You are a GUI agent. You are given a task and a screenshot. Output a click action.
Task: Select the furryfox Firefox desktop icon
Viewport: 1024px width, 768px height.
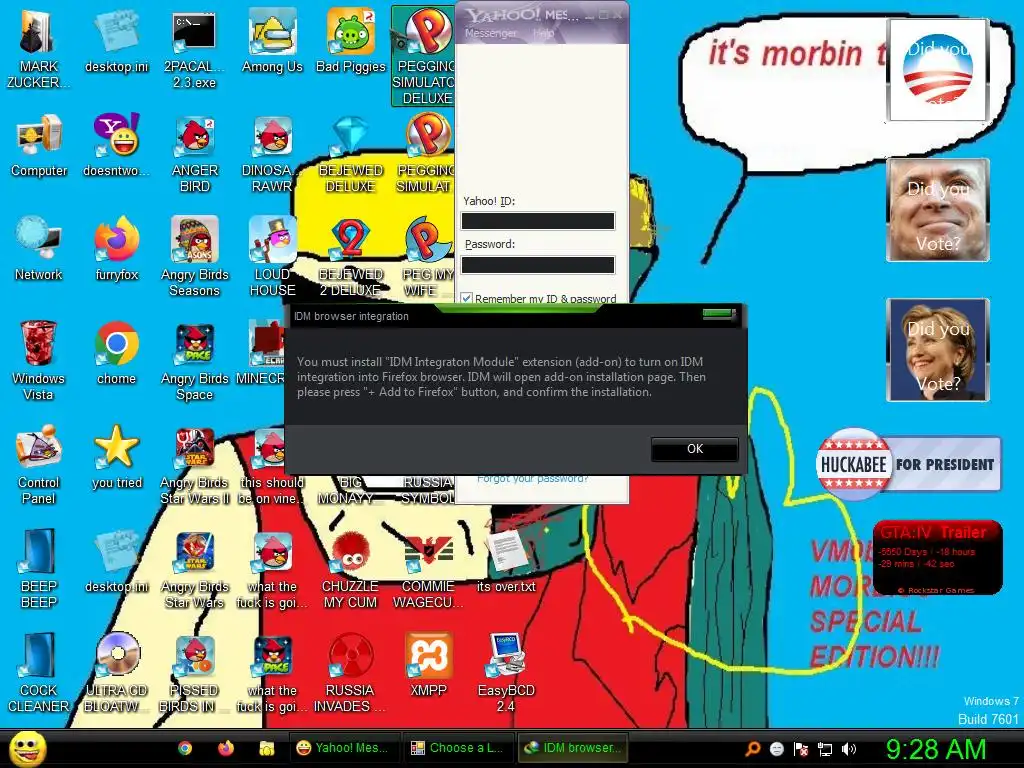pos(116,250)
